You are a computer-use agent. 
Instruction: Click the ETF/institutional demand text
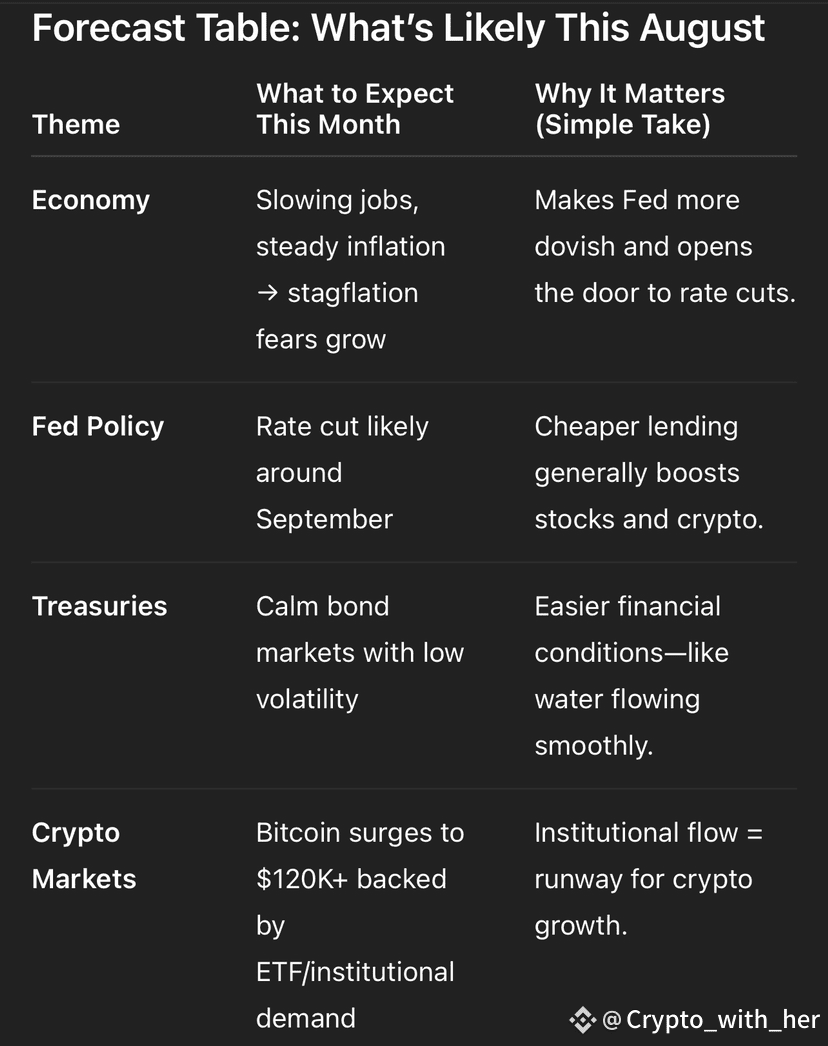(x=356, y=995)
